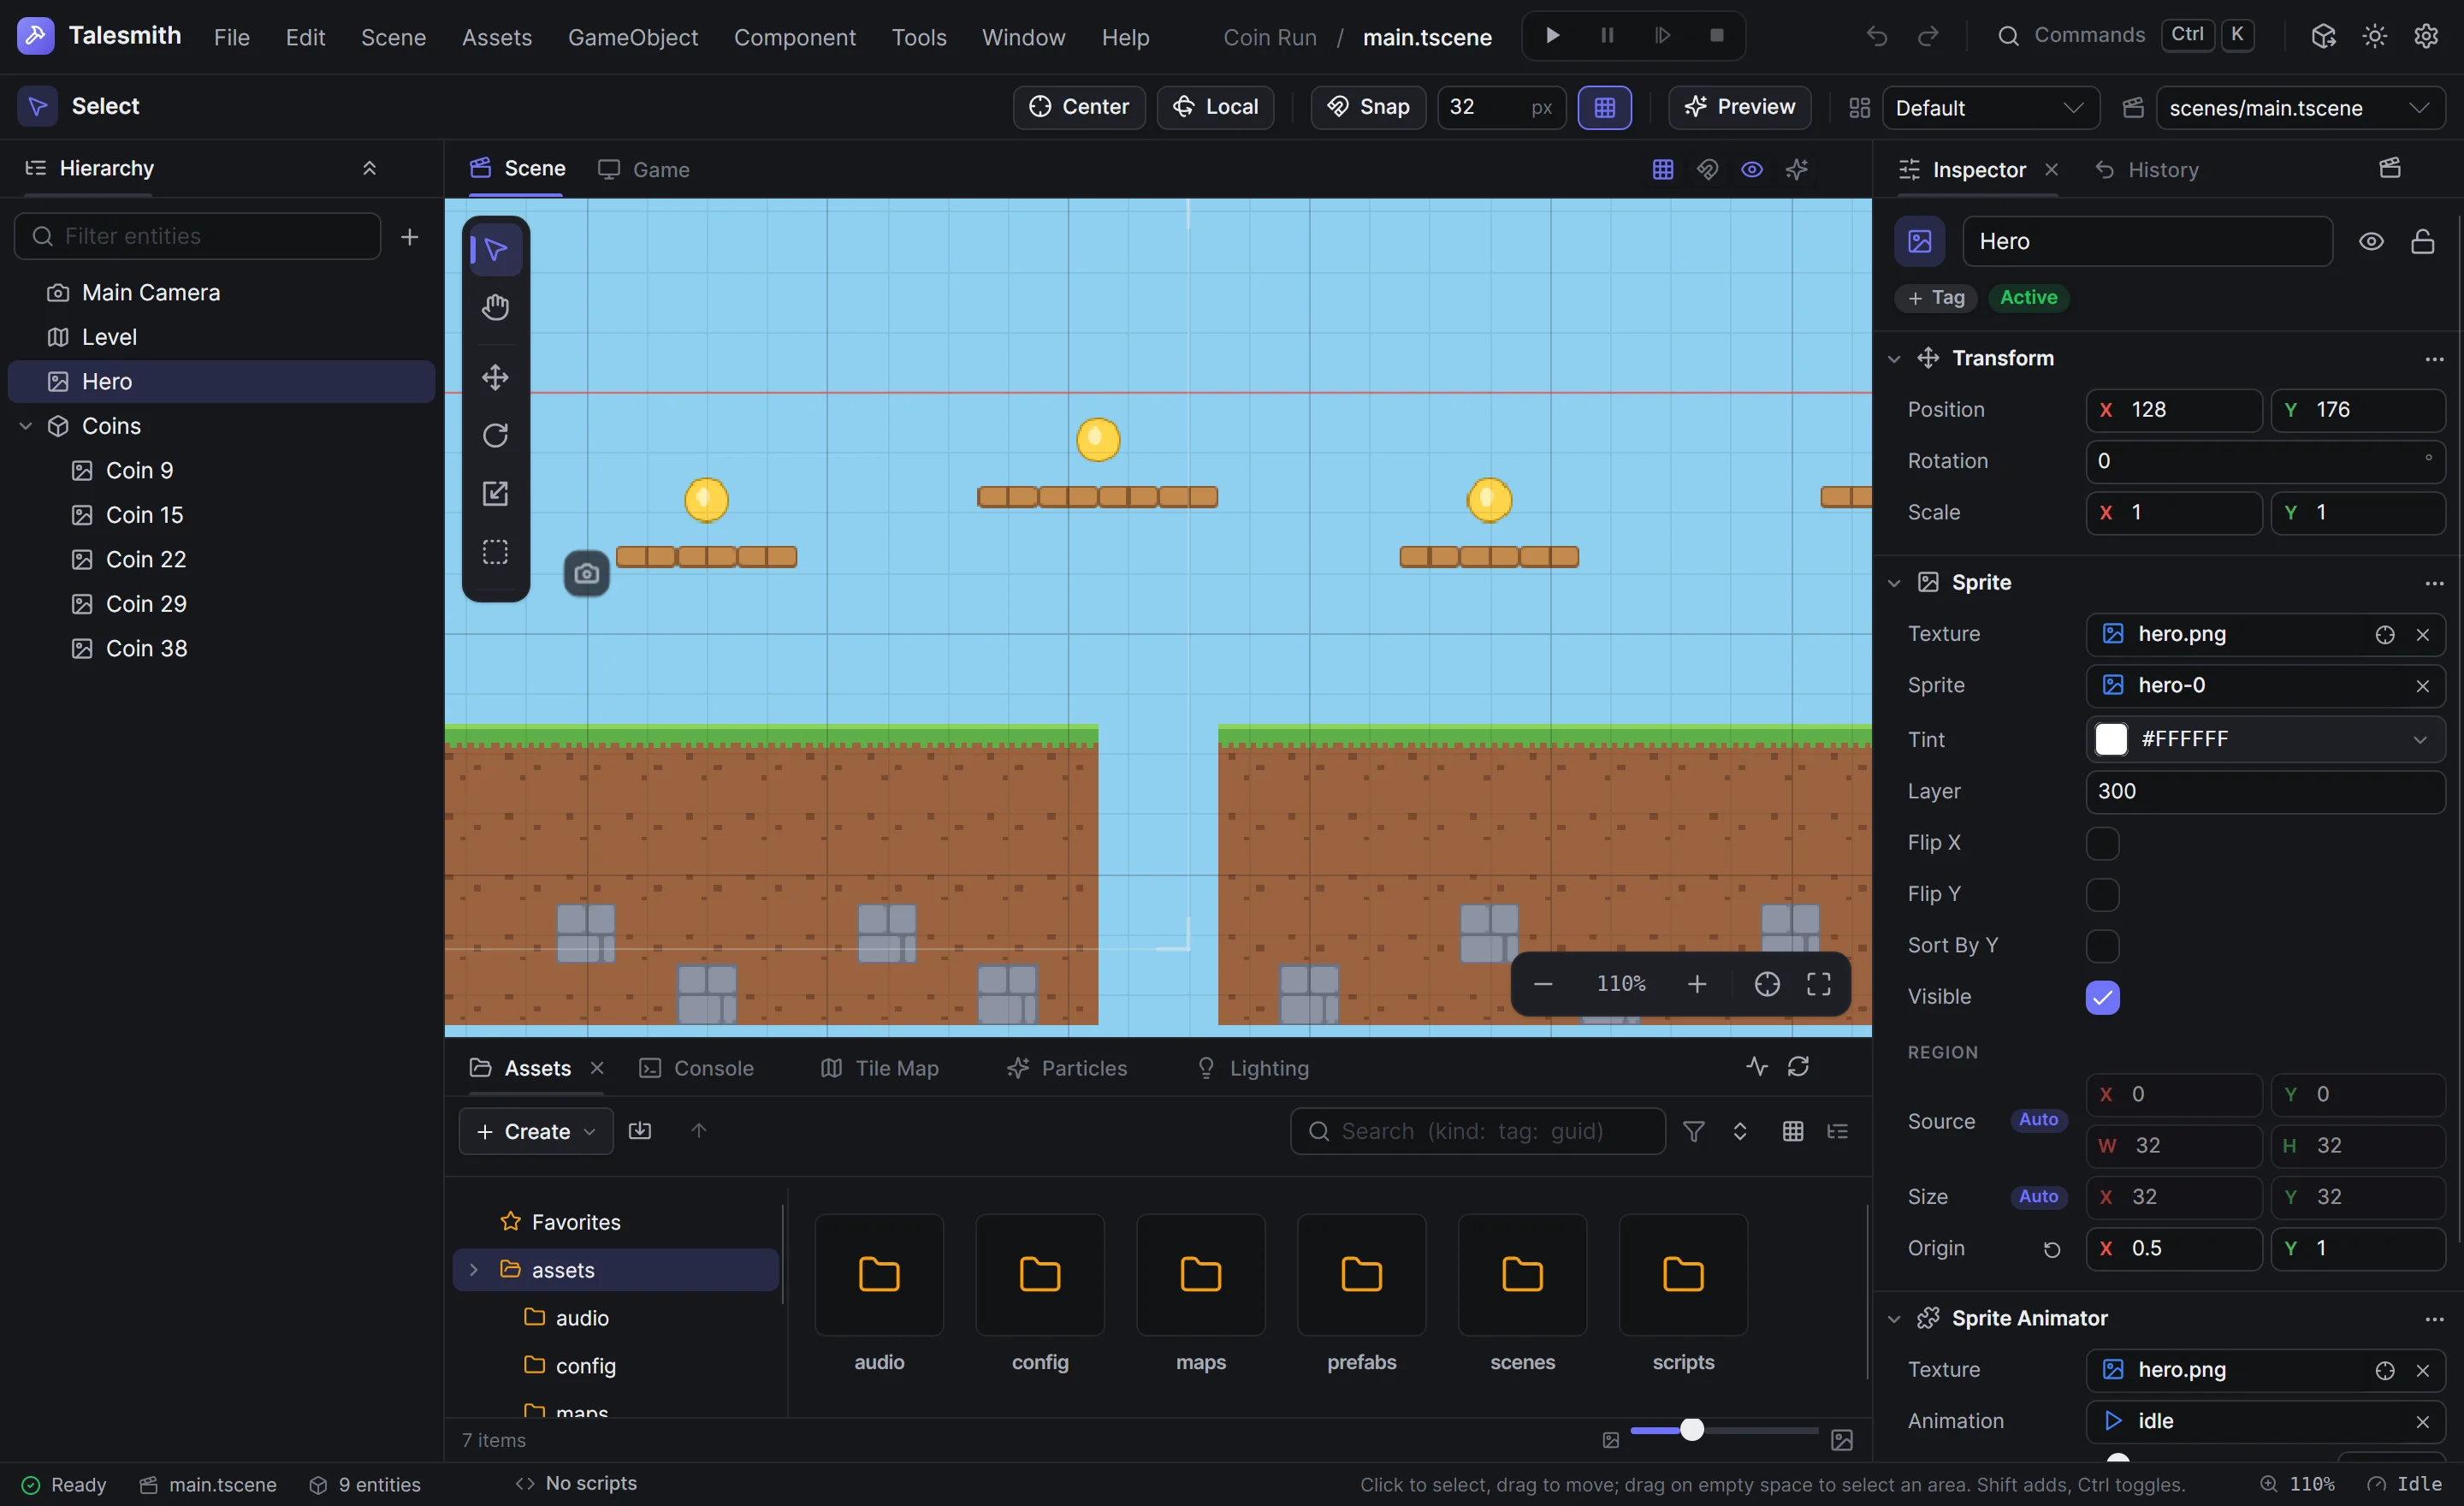Image resolution: width=2464 pixels, height=1506 pixels.
Task: Collapse the Sprite Animator section
Action: point(1894,1319)
